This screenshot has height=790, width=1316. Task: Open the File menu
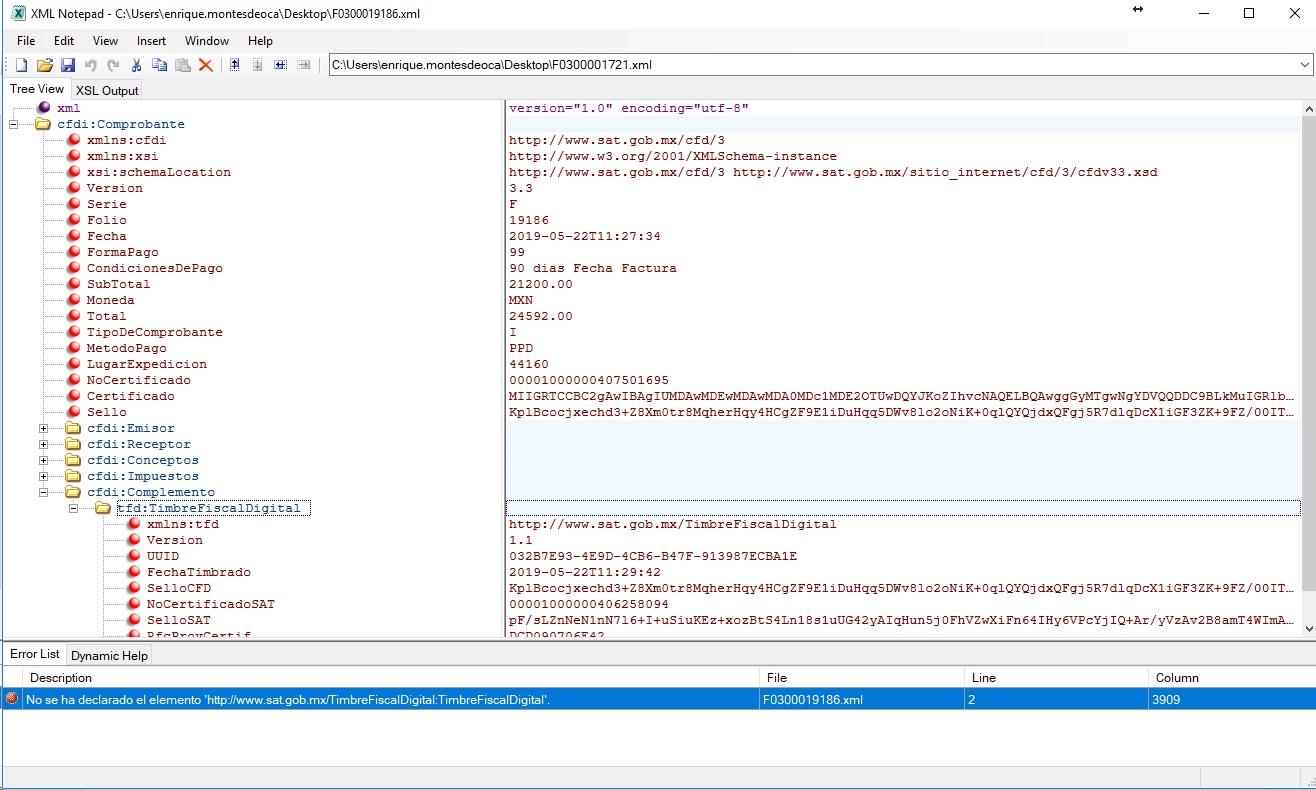pos(26,41)
